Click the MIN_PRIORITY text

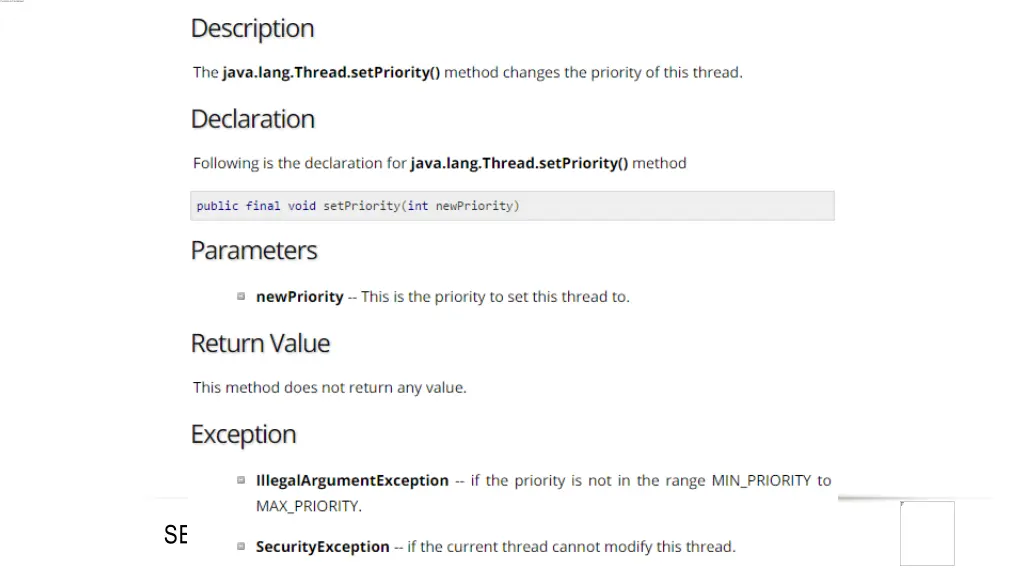pos(761,481)
